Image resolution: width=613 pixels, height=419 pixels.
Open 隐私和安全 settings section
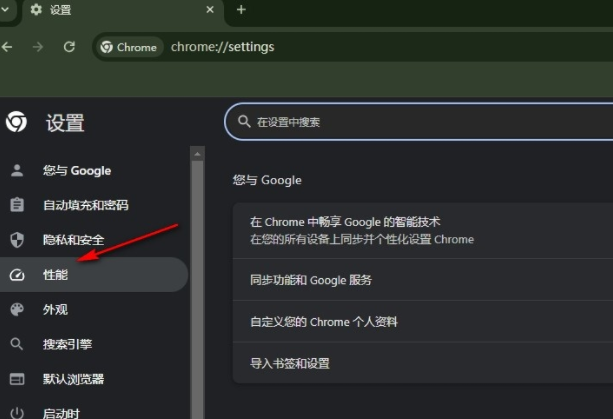[x=94, y=240]
